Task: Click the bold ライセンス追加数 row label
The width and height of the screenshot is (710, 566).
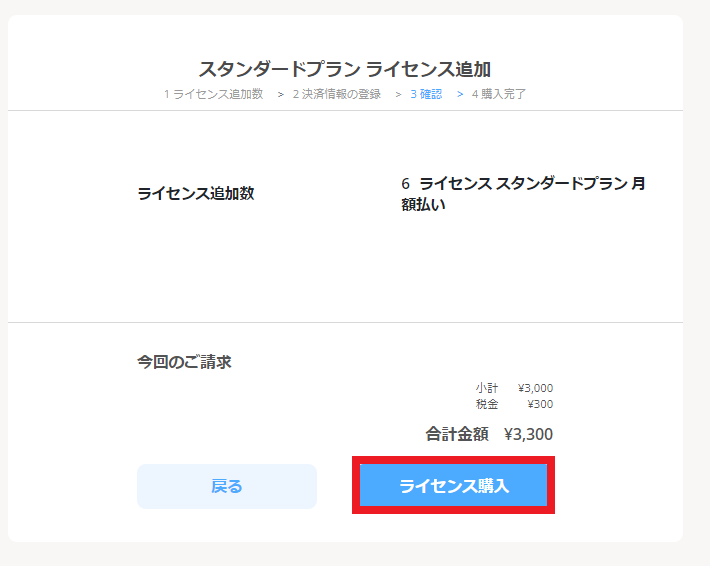Action: click(x=196, y=193)
